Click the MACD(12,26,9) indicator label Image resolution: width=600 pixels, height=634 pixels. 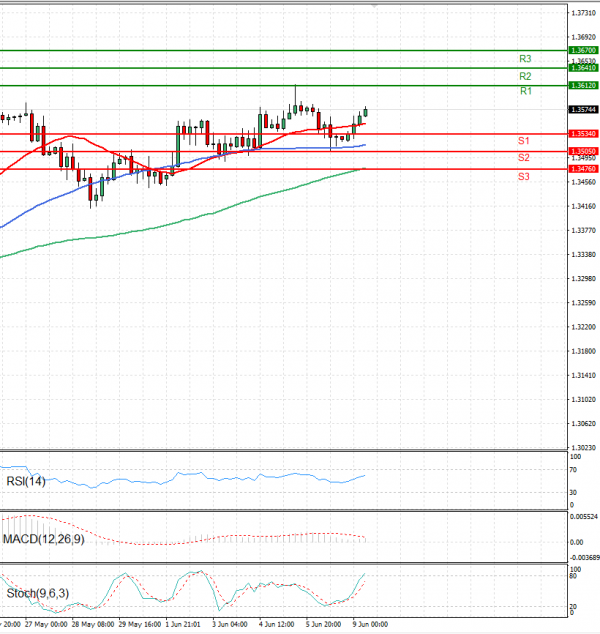44,539
